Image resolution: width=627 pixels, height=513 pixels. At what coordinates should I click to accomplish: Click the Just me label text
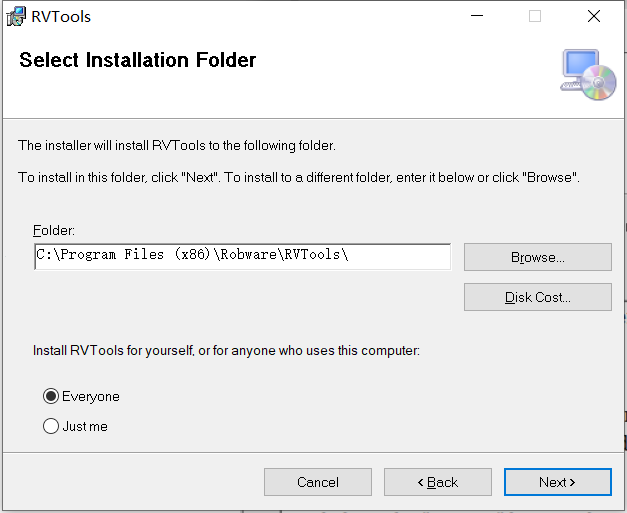[85, 427]
